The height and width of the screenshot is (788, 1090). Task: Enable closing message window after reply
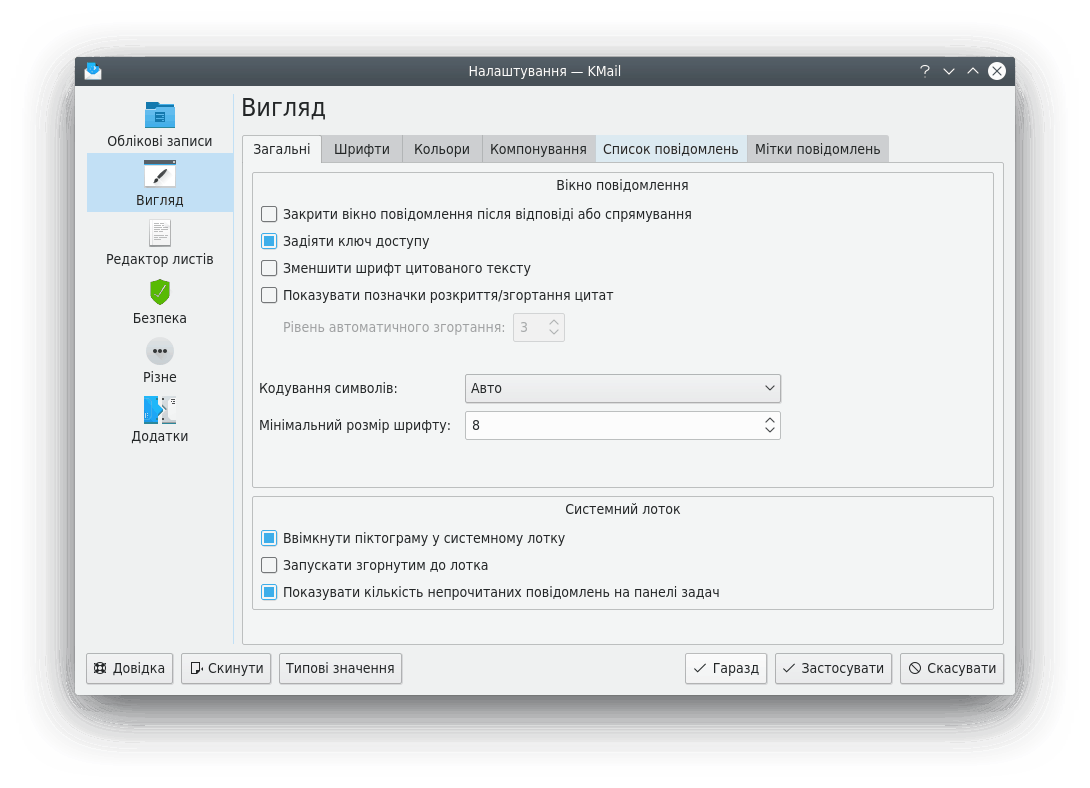pos(269,214)
